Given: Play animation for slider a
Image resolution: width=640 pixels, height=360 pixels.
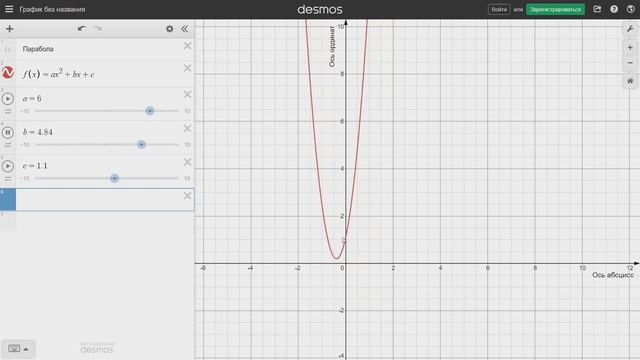Looking at the screenshot, I should pyautogui.click(x=8, y=99).
